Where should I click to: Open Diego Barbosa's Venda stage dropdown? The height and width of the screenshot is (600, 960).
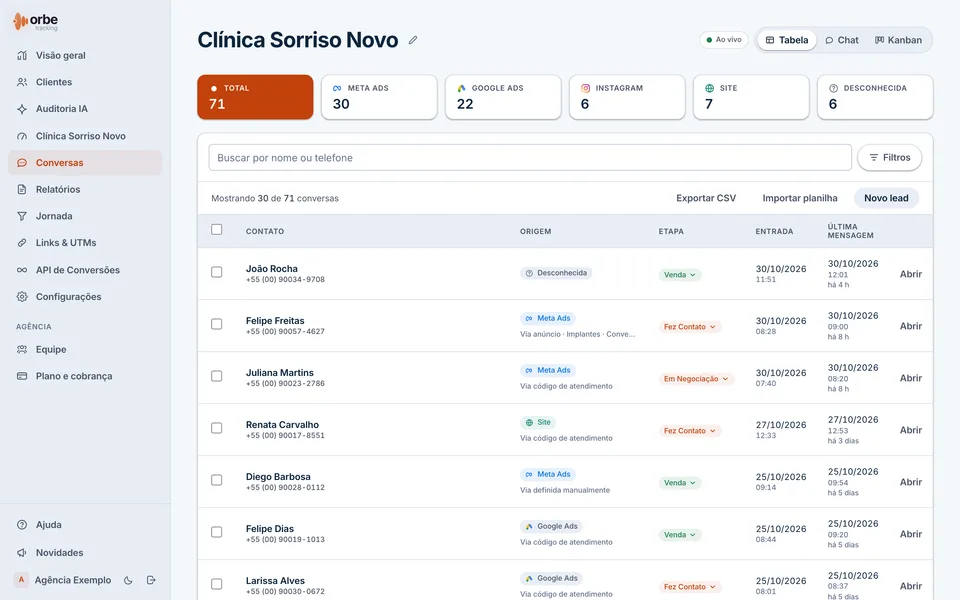coord(680,483)
